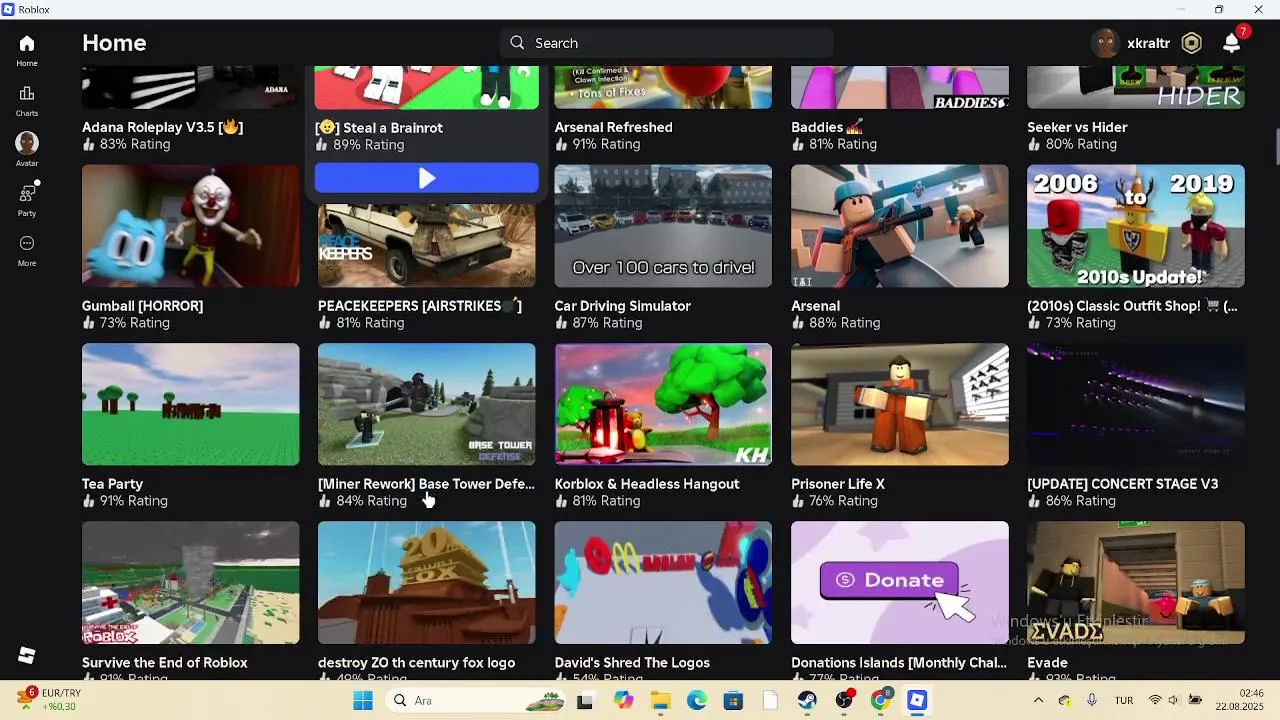
Task: Click the 87% Rating text
Action: pos(607,323)
